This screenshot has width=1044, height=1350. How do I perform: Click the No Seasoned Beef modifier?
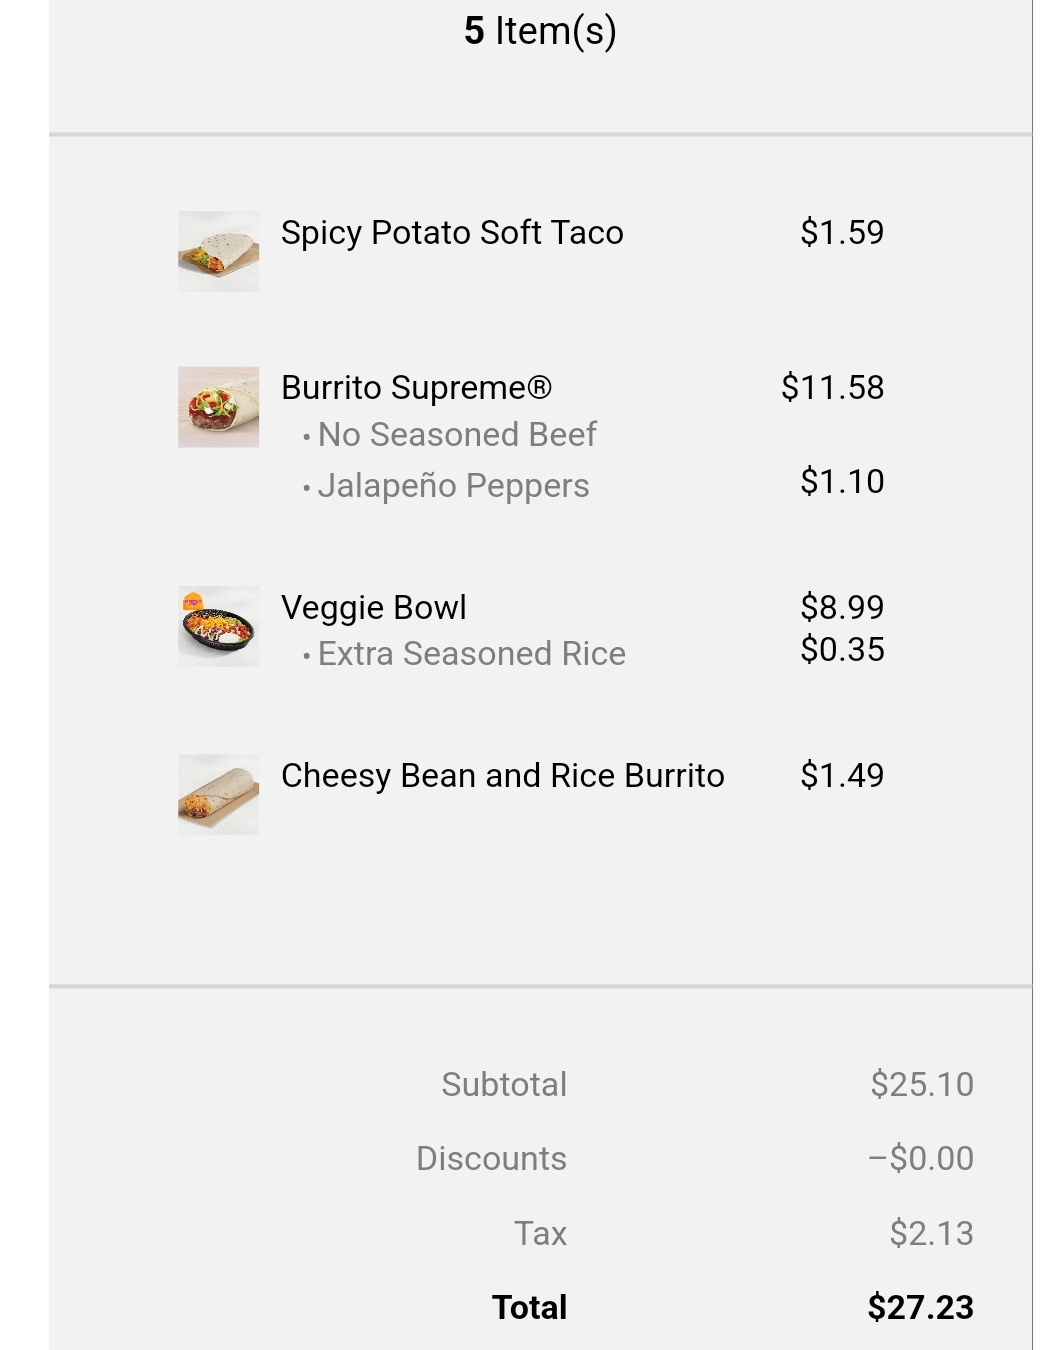pyautogui.click(x=456, y=435)
